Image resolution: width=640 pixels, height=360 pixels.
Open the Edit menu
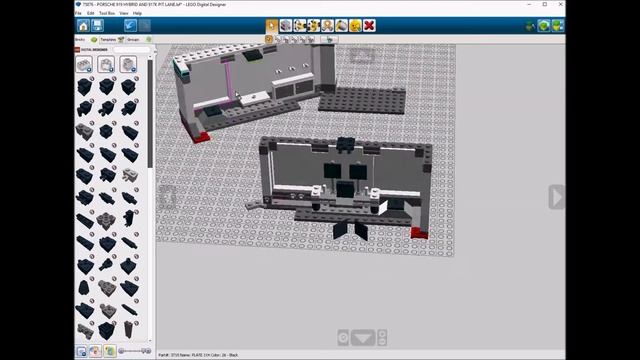(x=90, y=13)
